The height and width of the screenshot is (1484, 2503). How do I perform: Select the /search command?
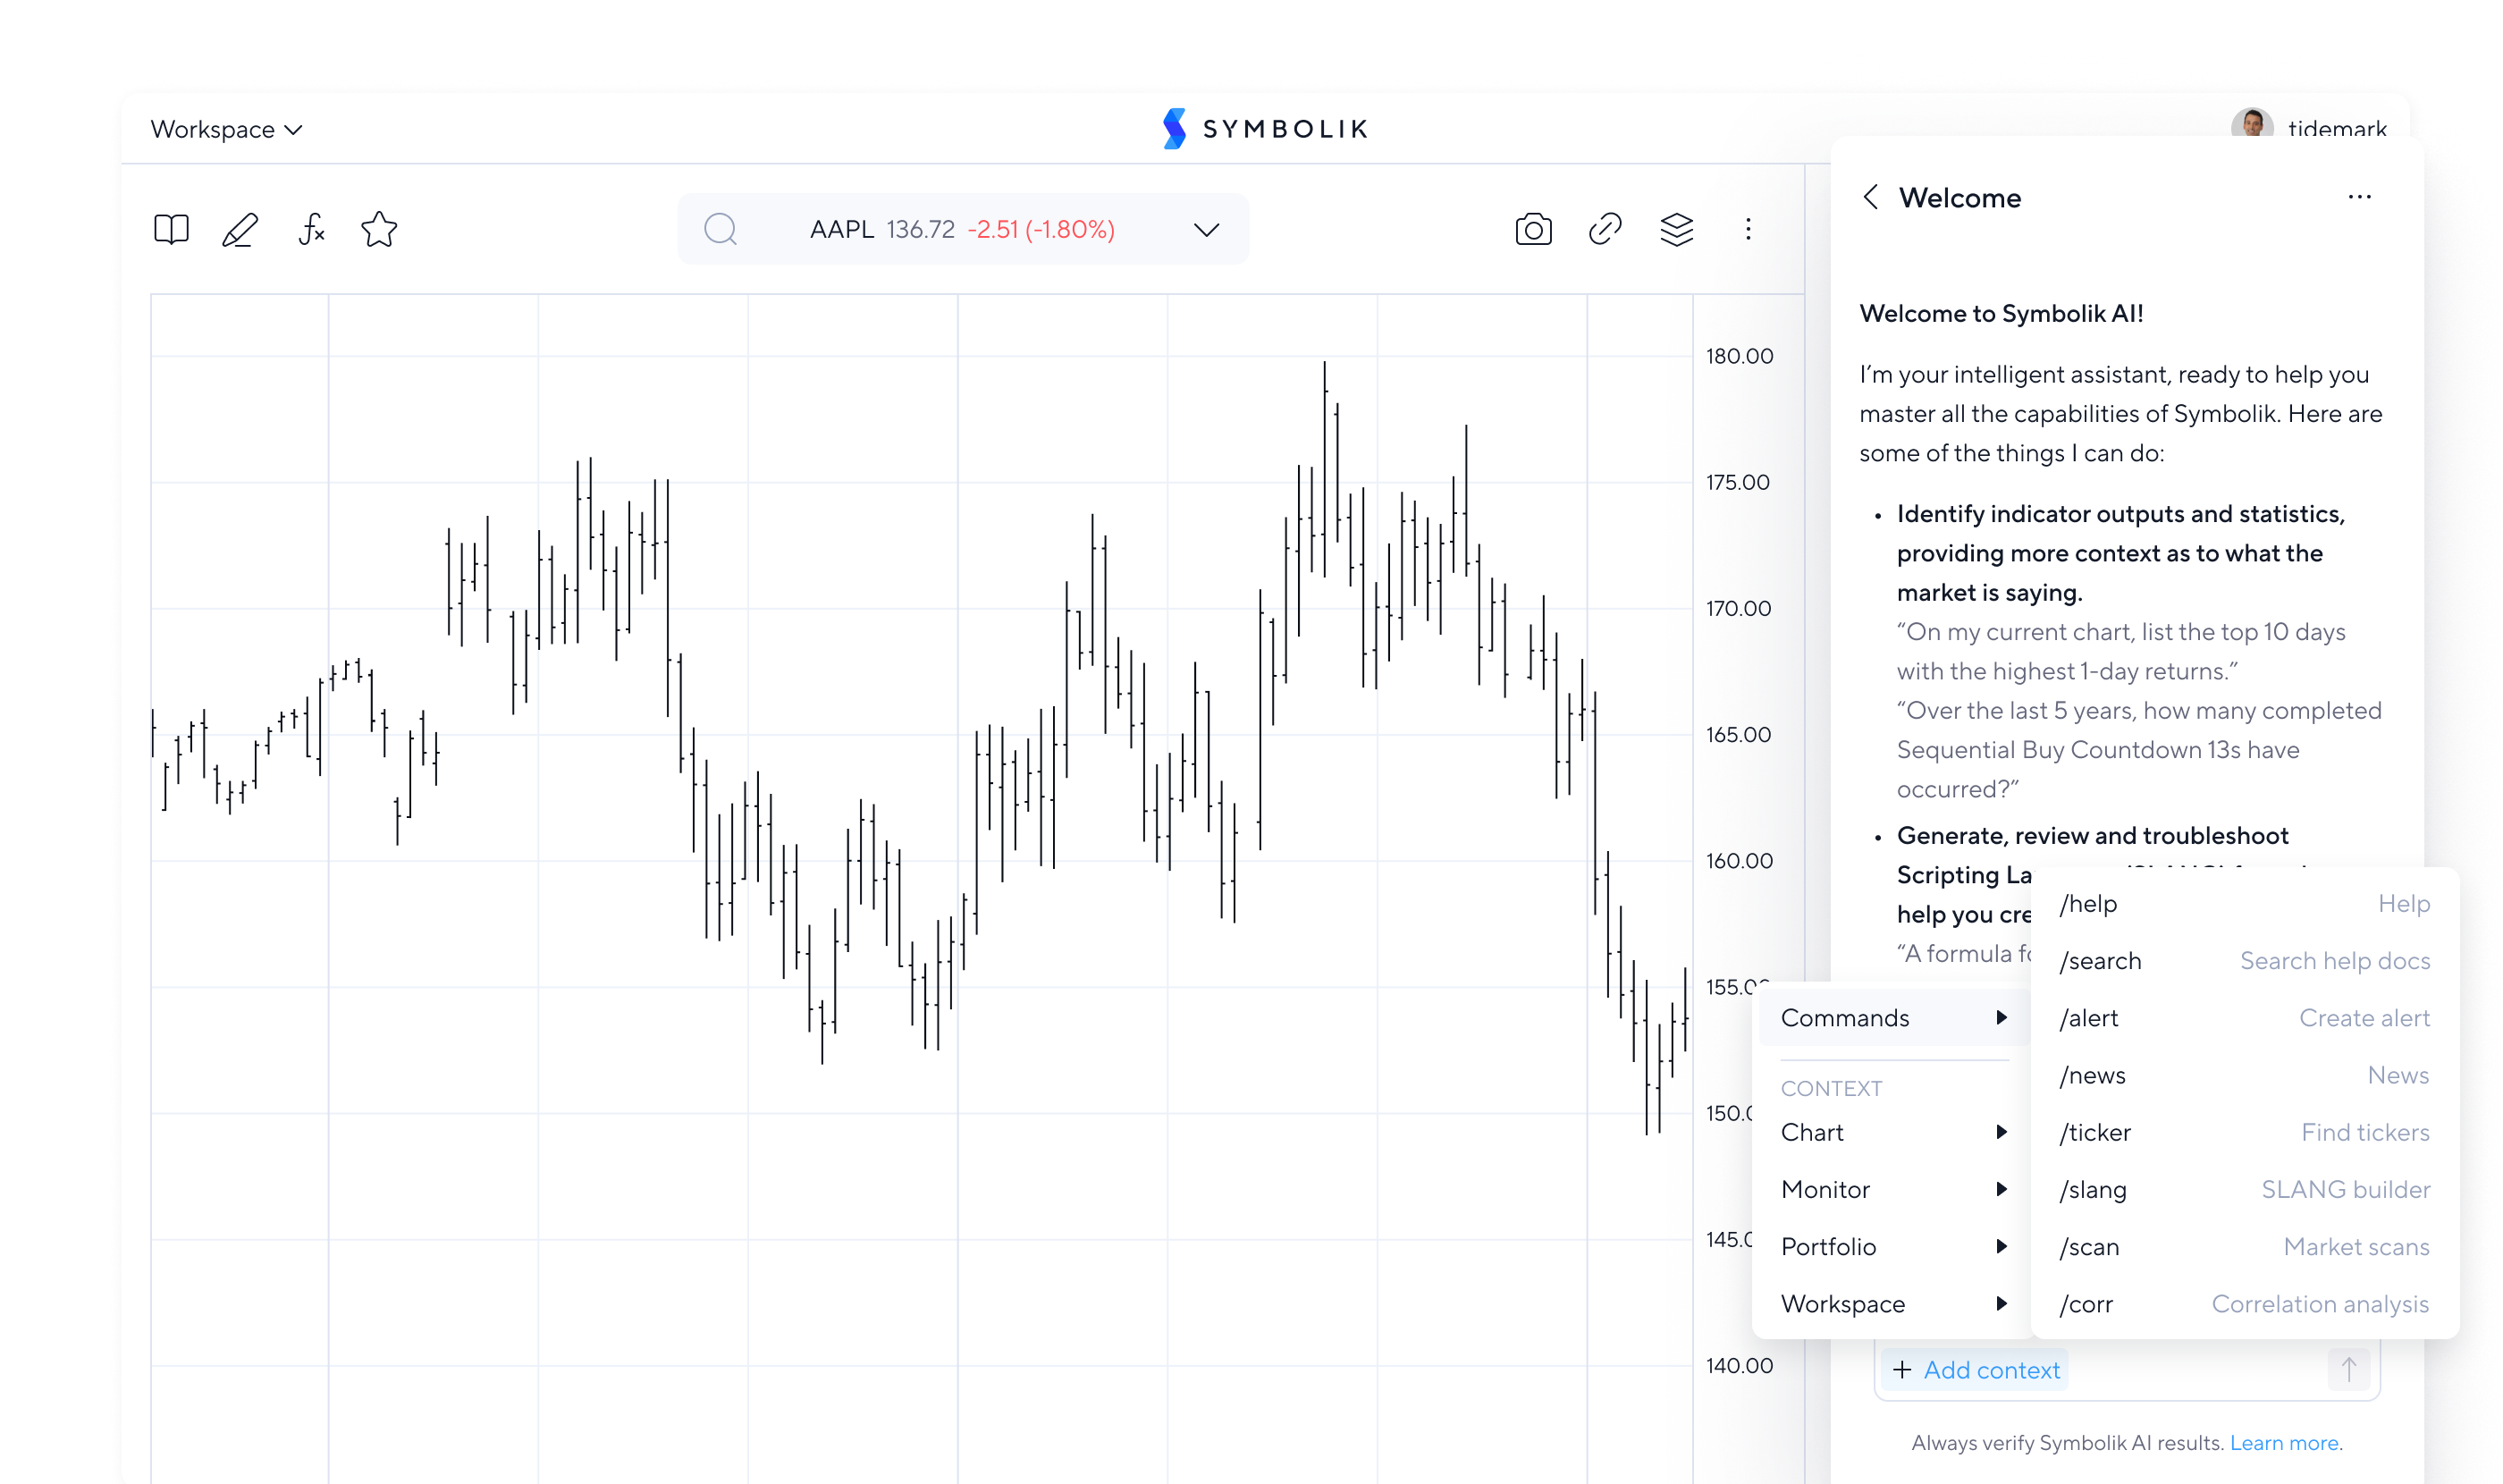coord(2244,960)
